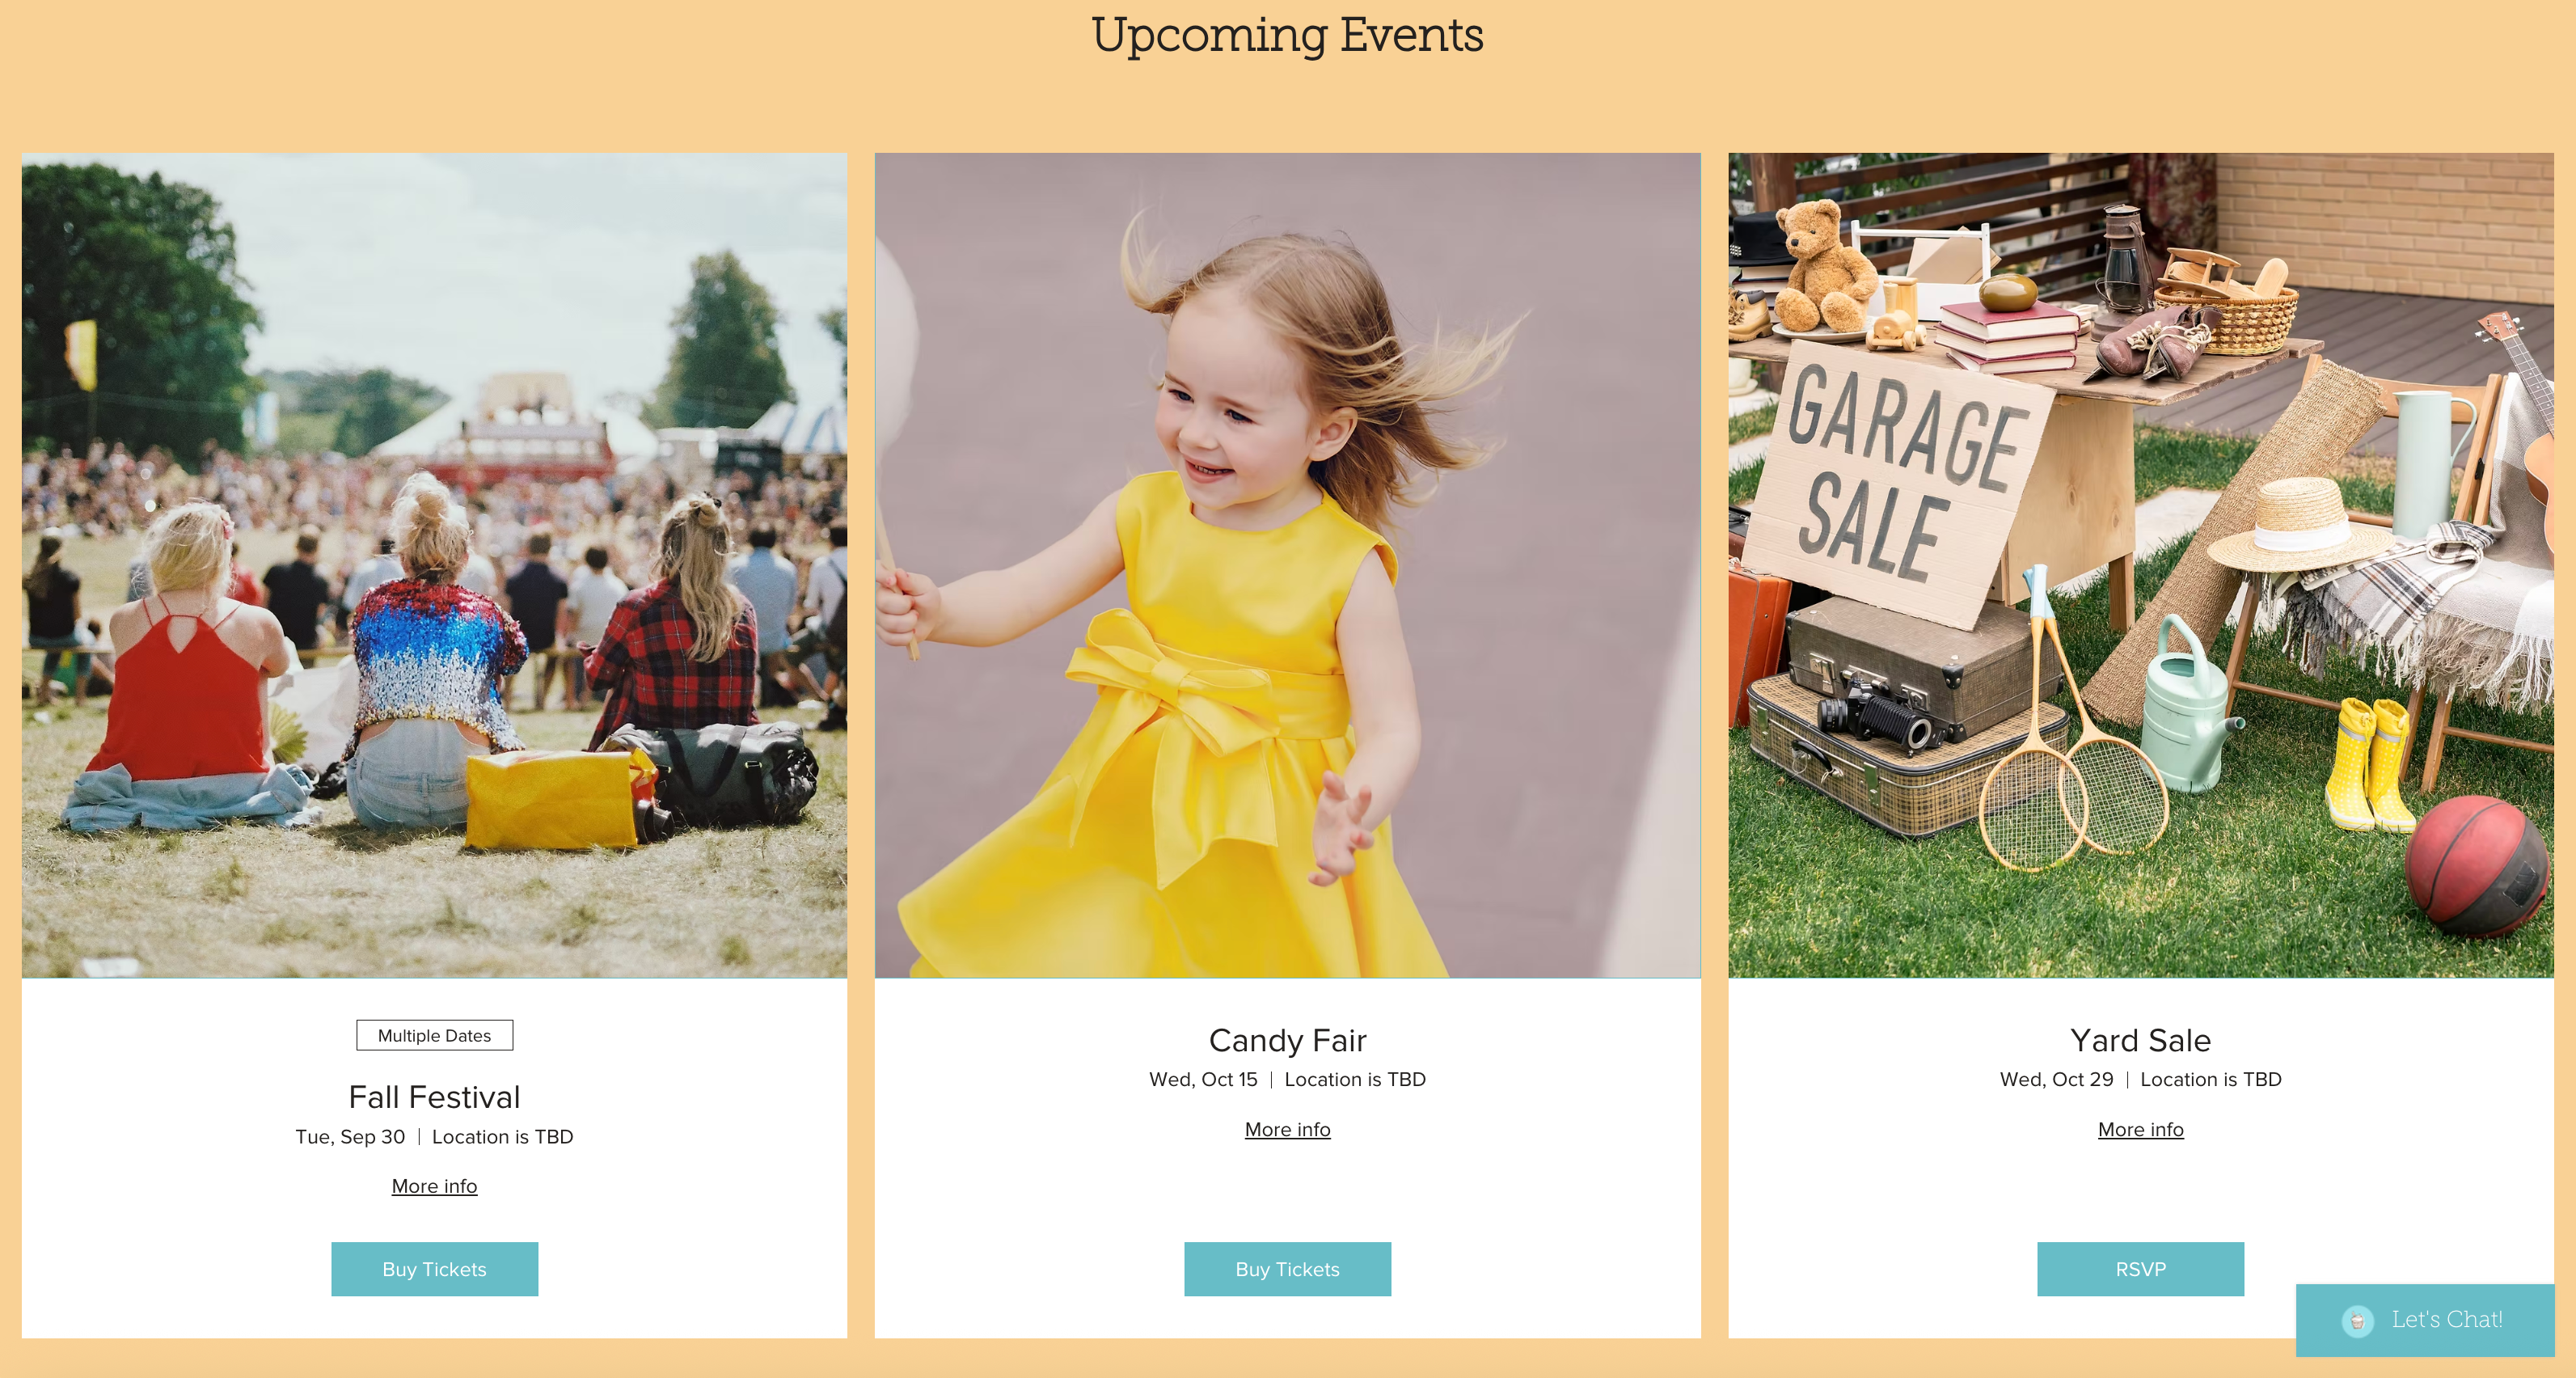
Task: Click the chat avatar icon
Action: 2357,1320
